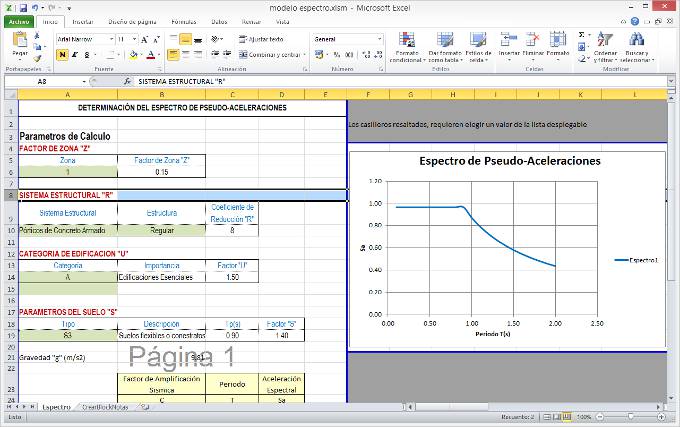Switch to the Fórmulas ribbon tab

pyautogui.click(x=183, y=20)
